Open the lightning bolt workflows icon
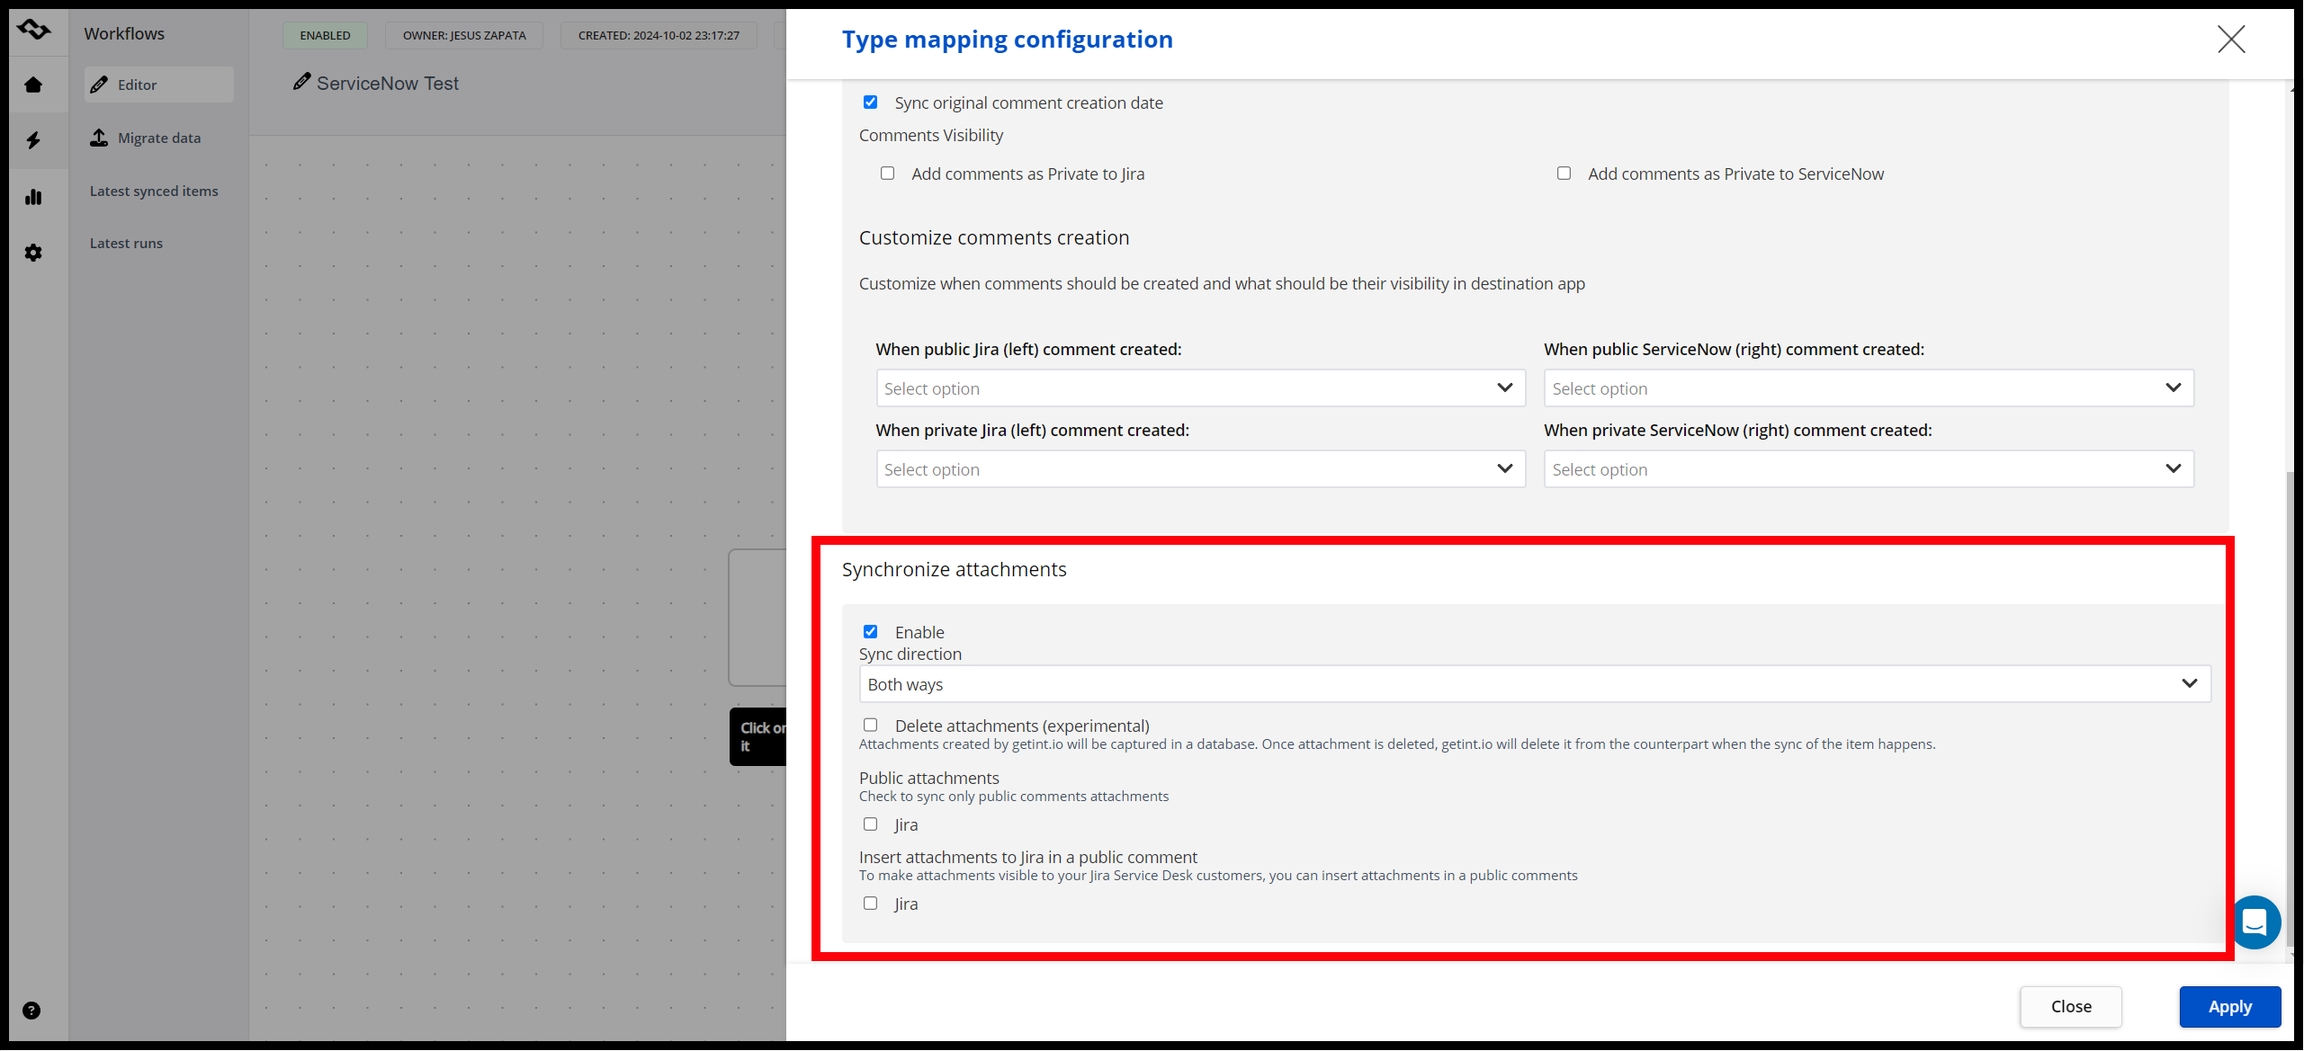Image resolution: width=2304 pixels, height=1051 pixels. (x=34, y=140)
